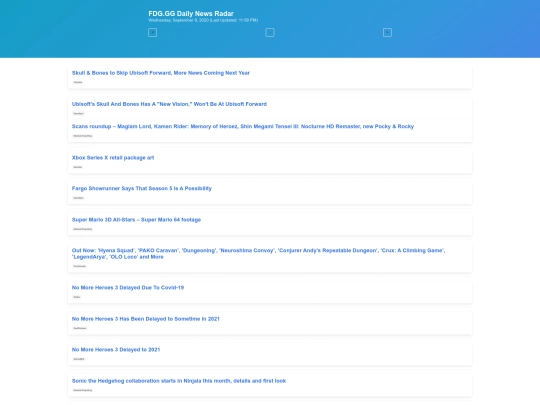Click the 'Wednesday, September 9, 2020' date line
The height and width of the screenshot is (405, 540).
click(x=203, y=20)
